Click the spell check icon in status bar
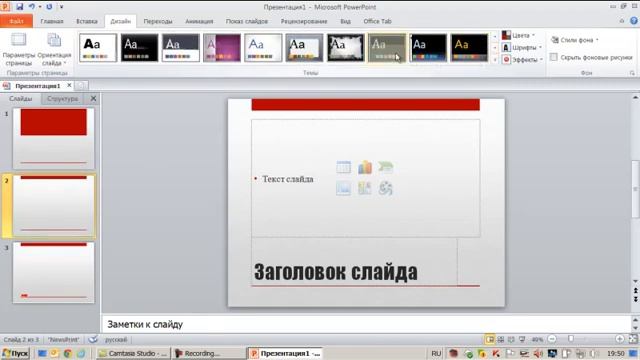This screenshot has height=360, width=640. pos(93,339)
